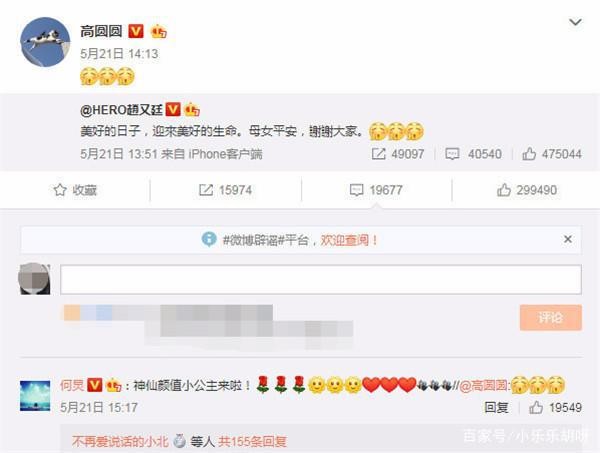Open the 19677 comments tab
Screen dimensions: 600x453
tap(376, 190)
